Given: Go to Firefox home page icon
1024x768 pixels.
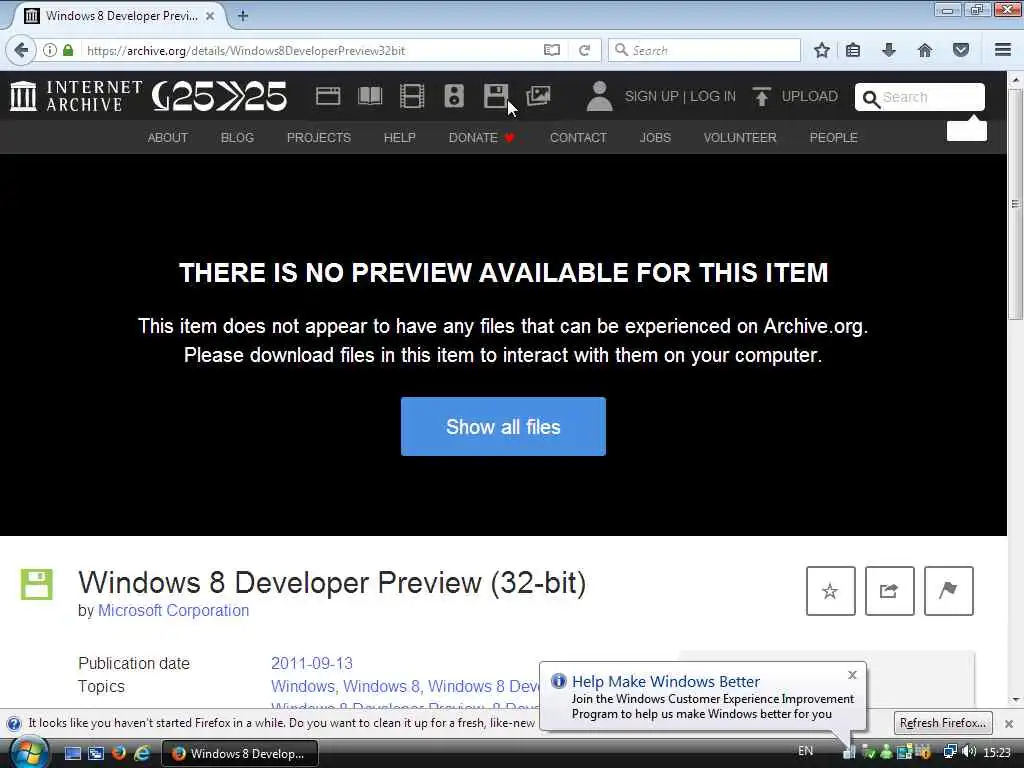Looking at the screenshot, I should tap(925, 50).
